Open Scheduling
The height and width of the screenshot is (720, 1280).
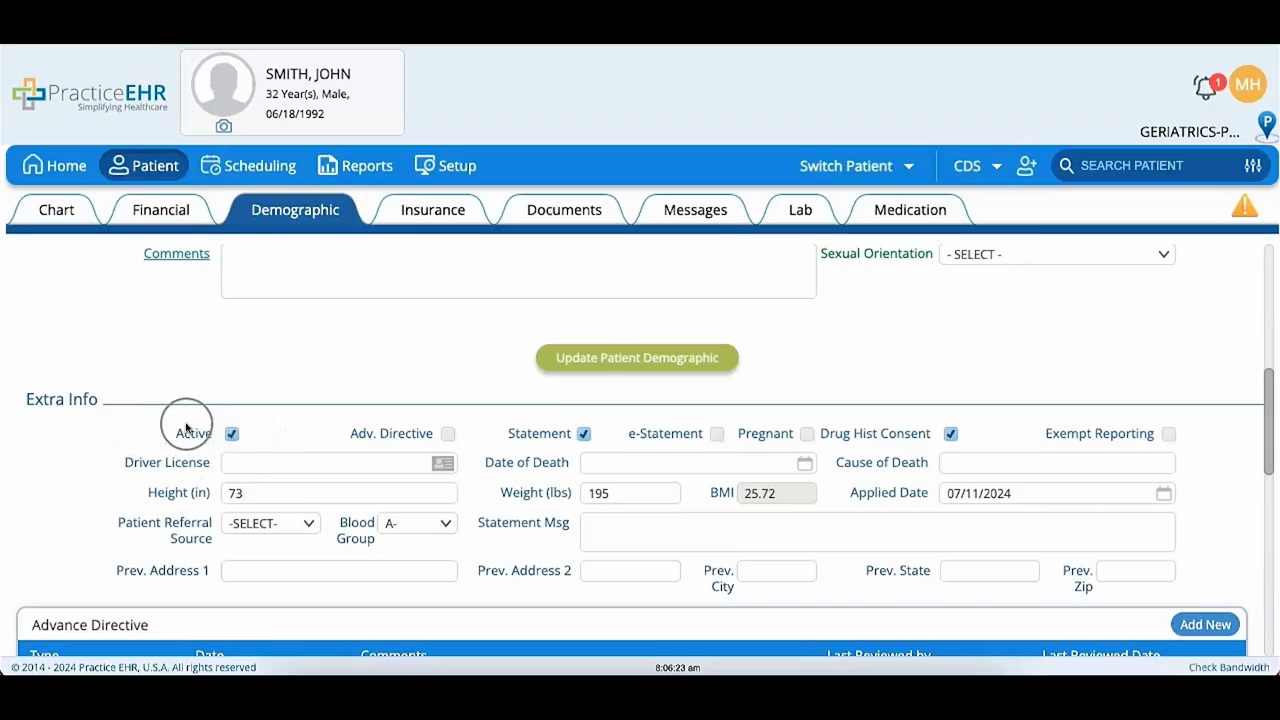[x=248, y=166]
